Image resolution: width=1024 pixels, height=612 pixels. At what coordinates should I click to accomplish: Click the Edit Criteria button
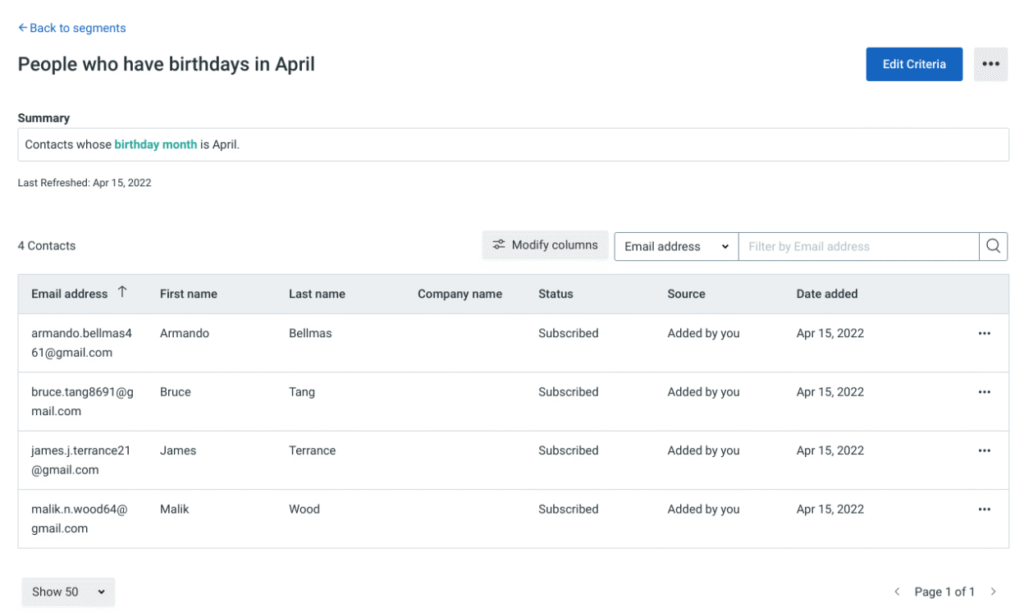tap(913, 64)
